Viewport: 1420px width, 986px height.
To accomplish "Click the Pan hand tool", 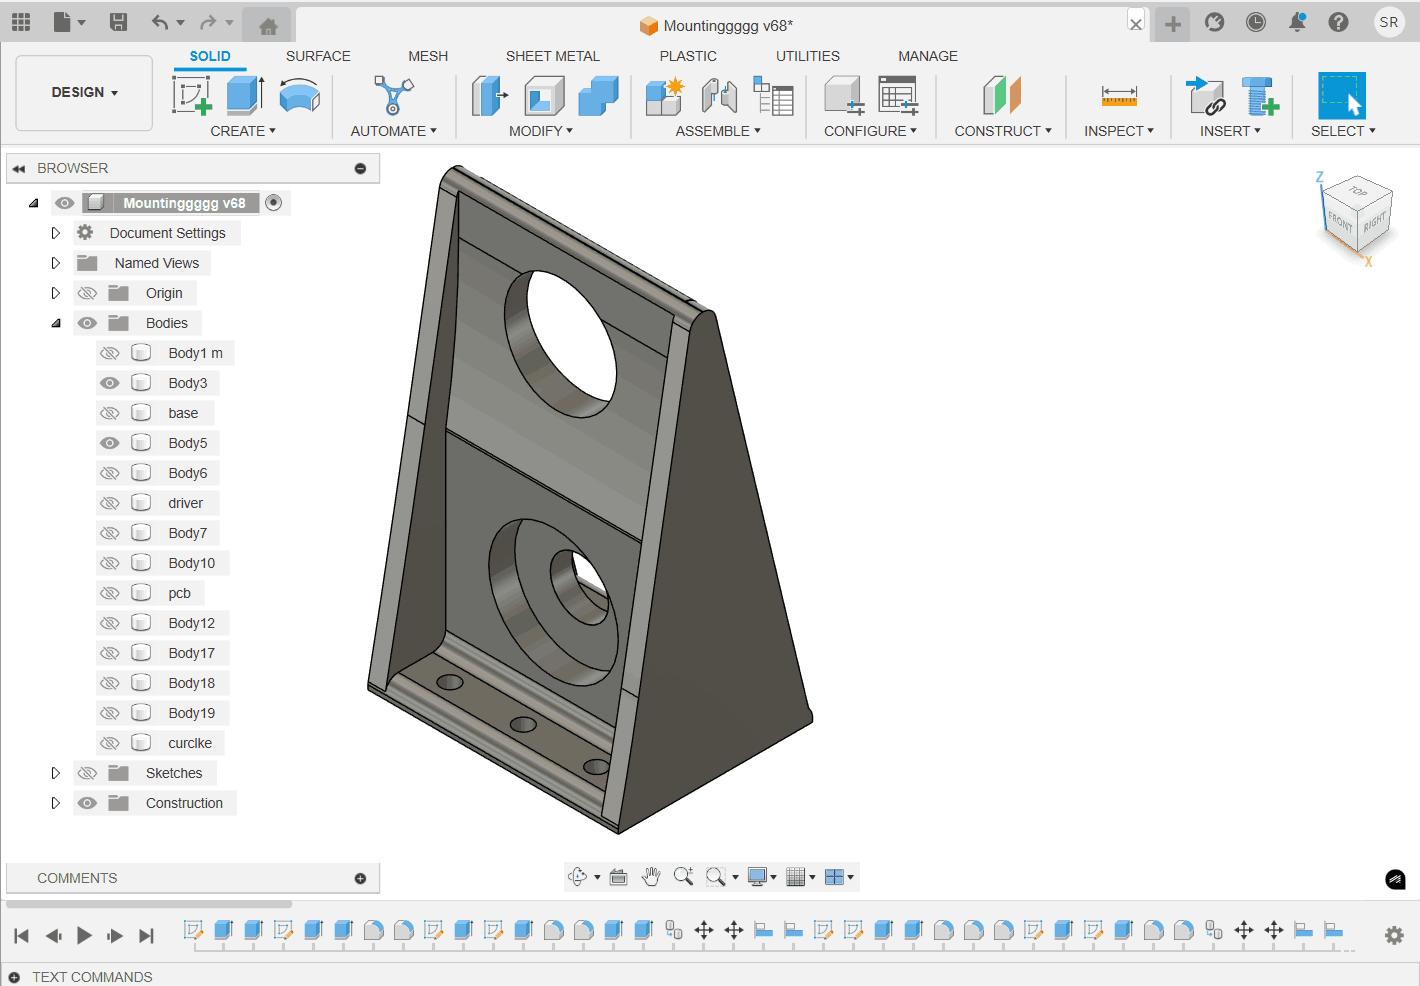I will click(x=651, y=877).
